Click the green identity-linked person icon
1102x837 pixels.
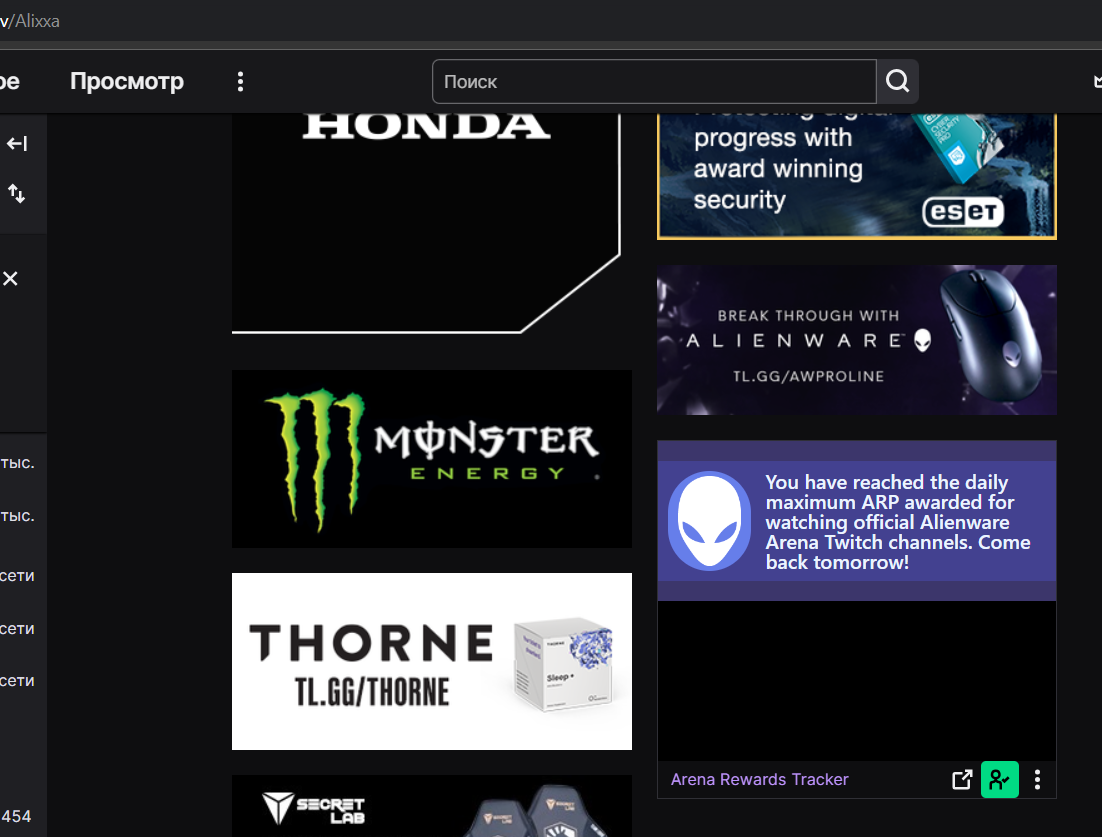point(999,779)
